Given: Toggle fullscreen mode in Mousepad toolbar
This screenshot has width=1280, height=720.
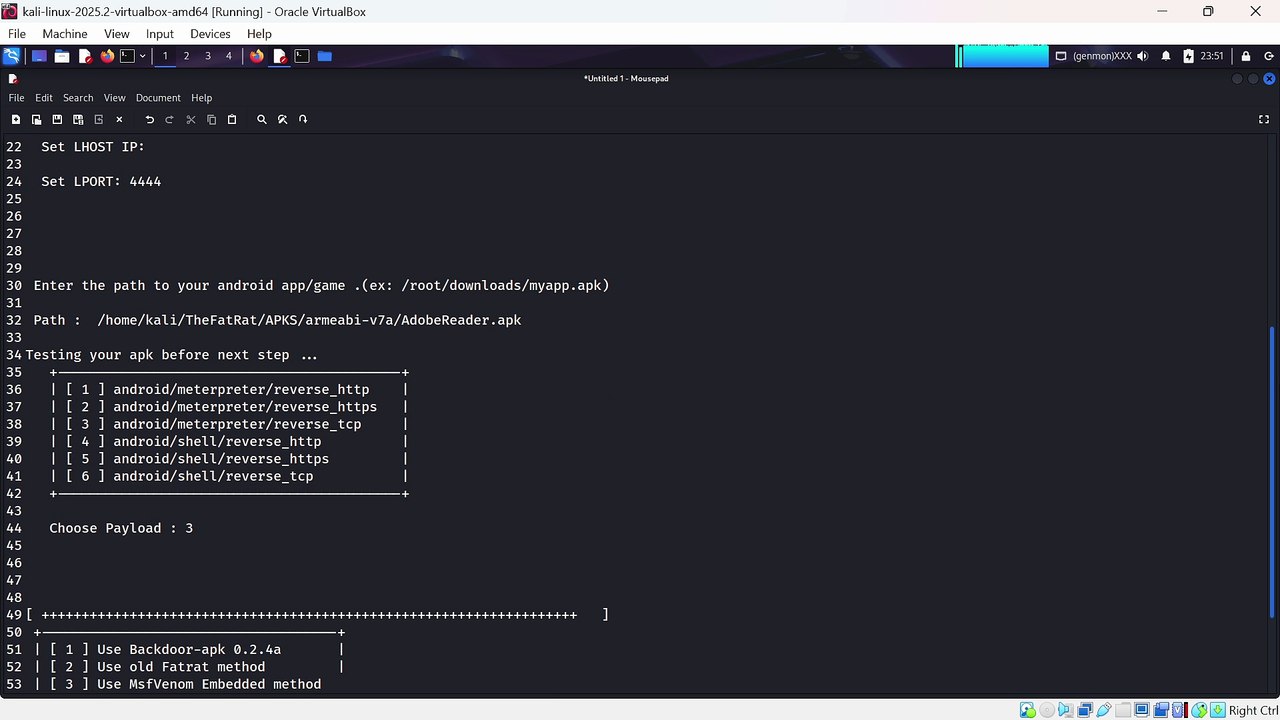Looking at the screenshot, I should click(1264, 120).
